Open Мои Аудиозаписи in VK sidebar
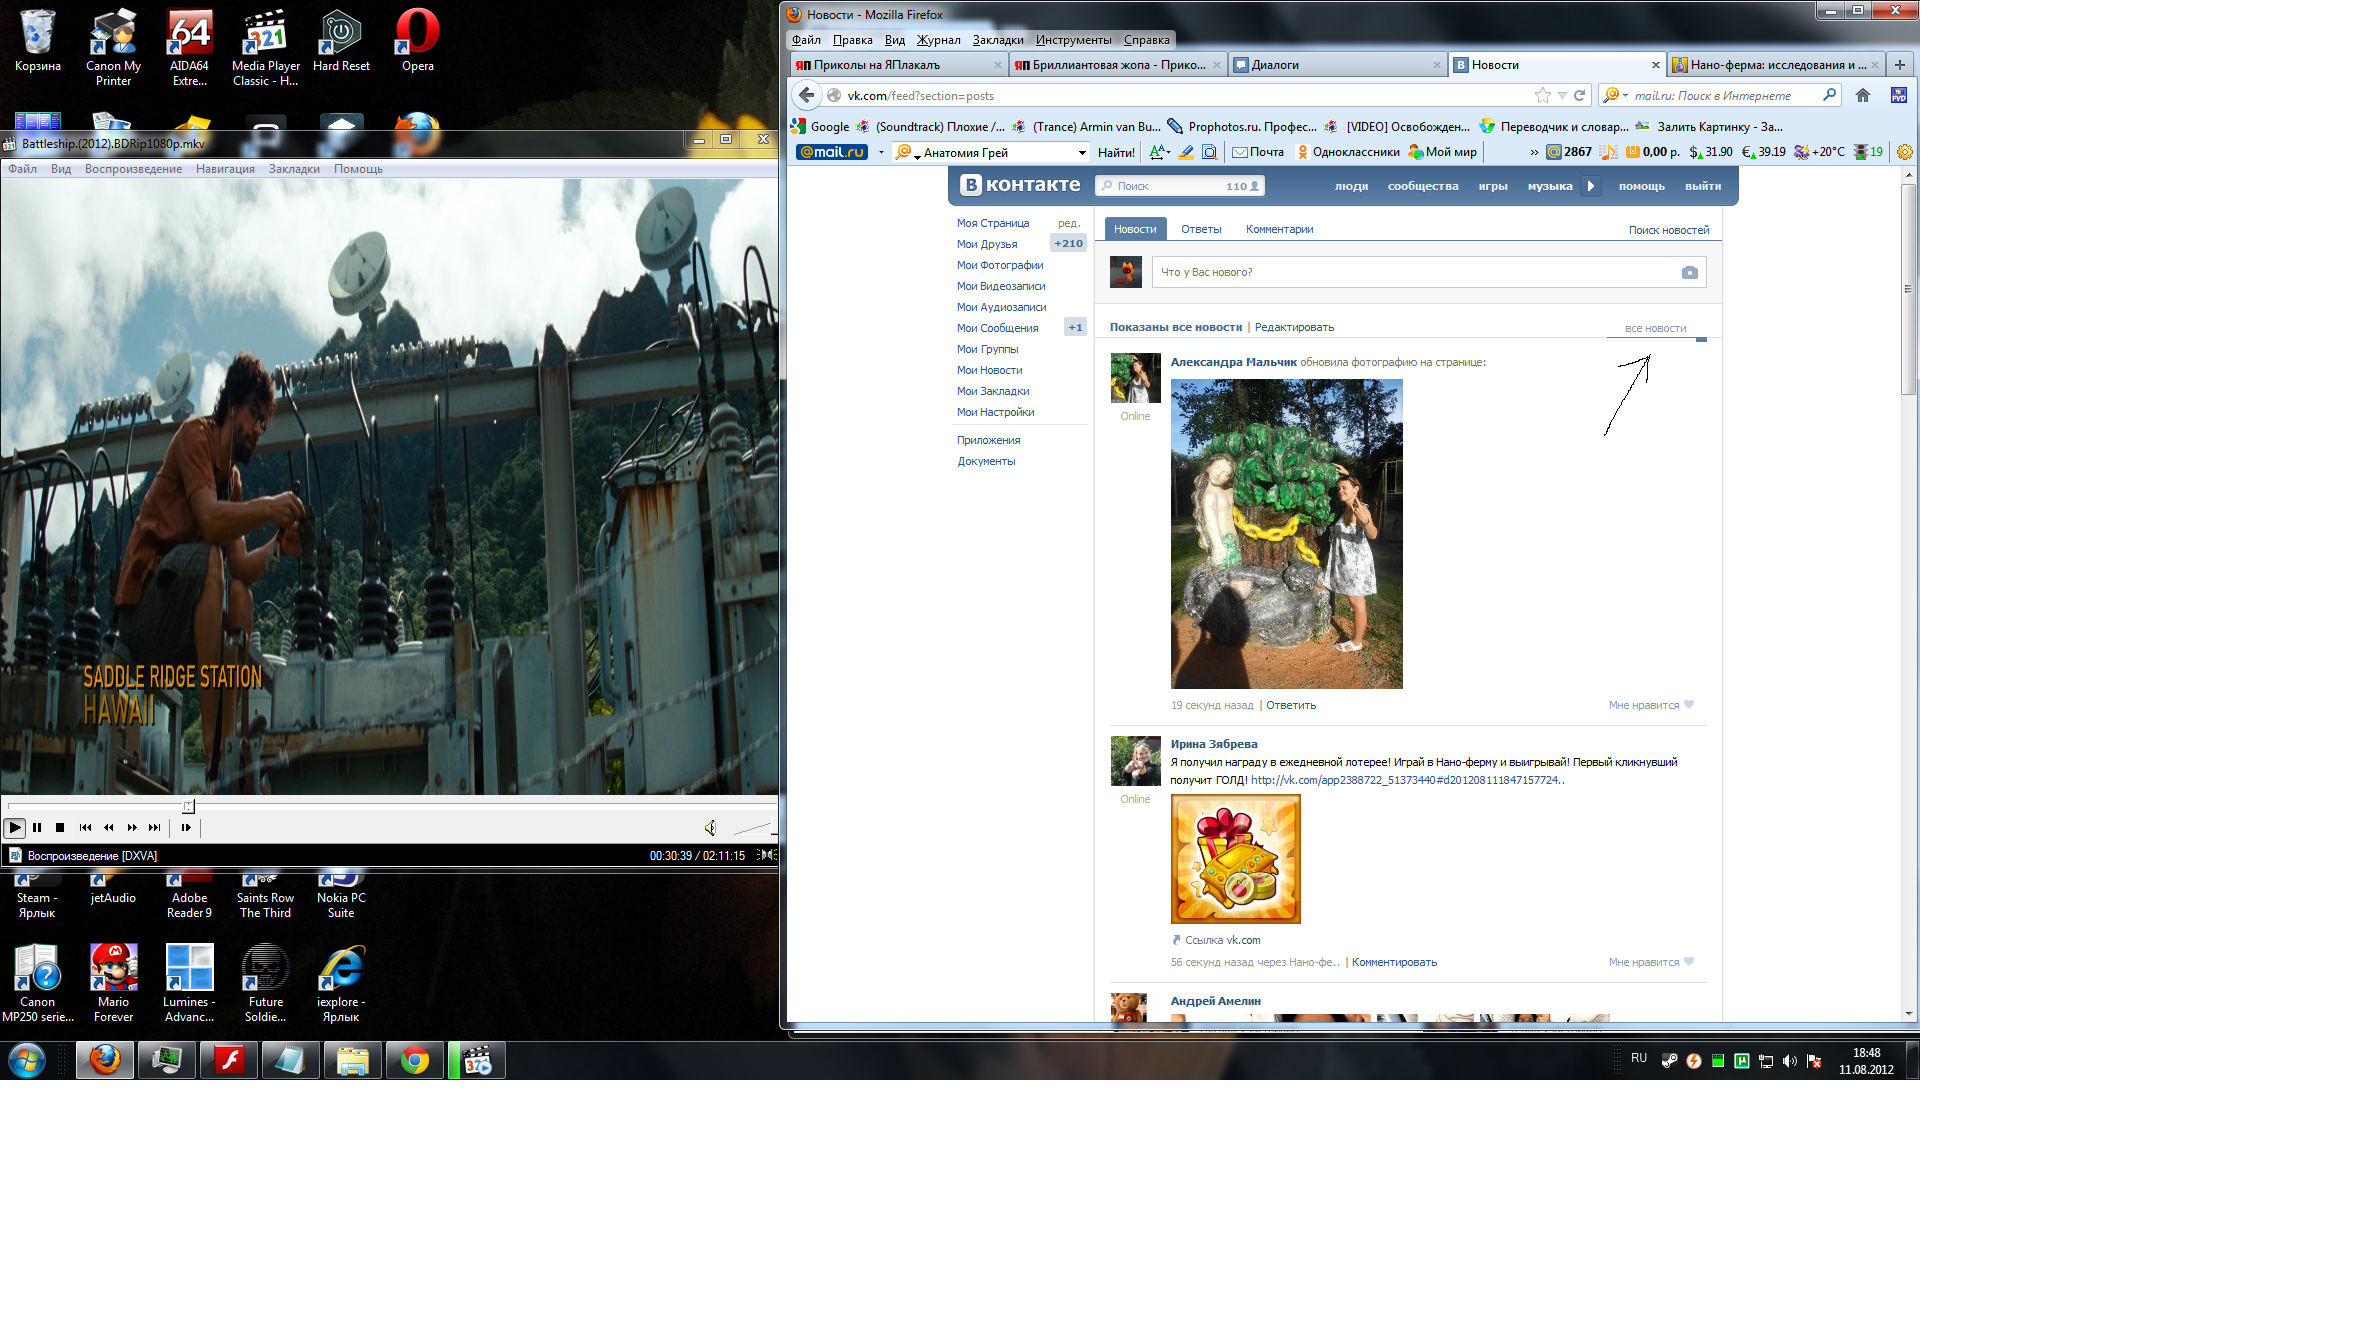Screen dimensions: 2375x1335 click(1001, 307)
